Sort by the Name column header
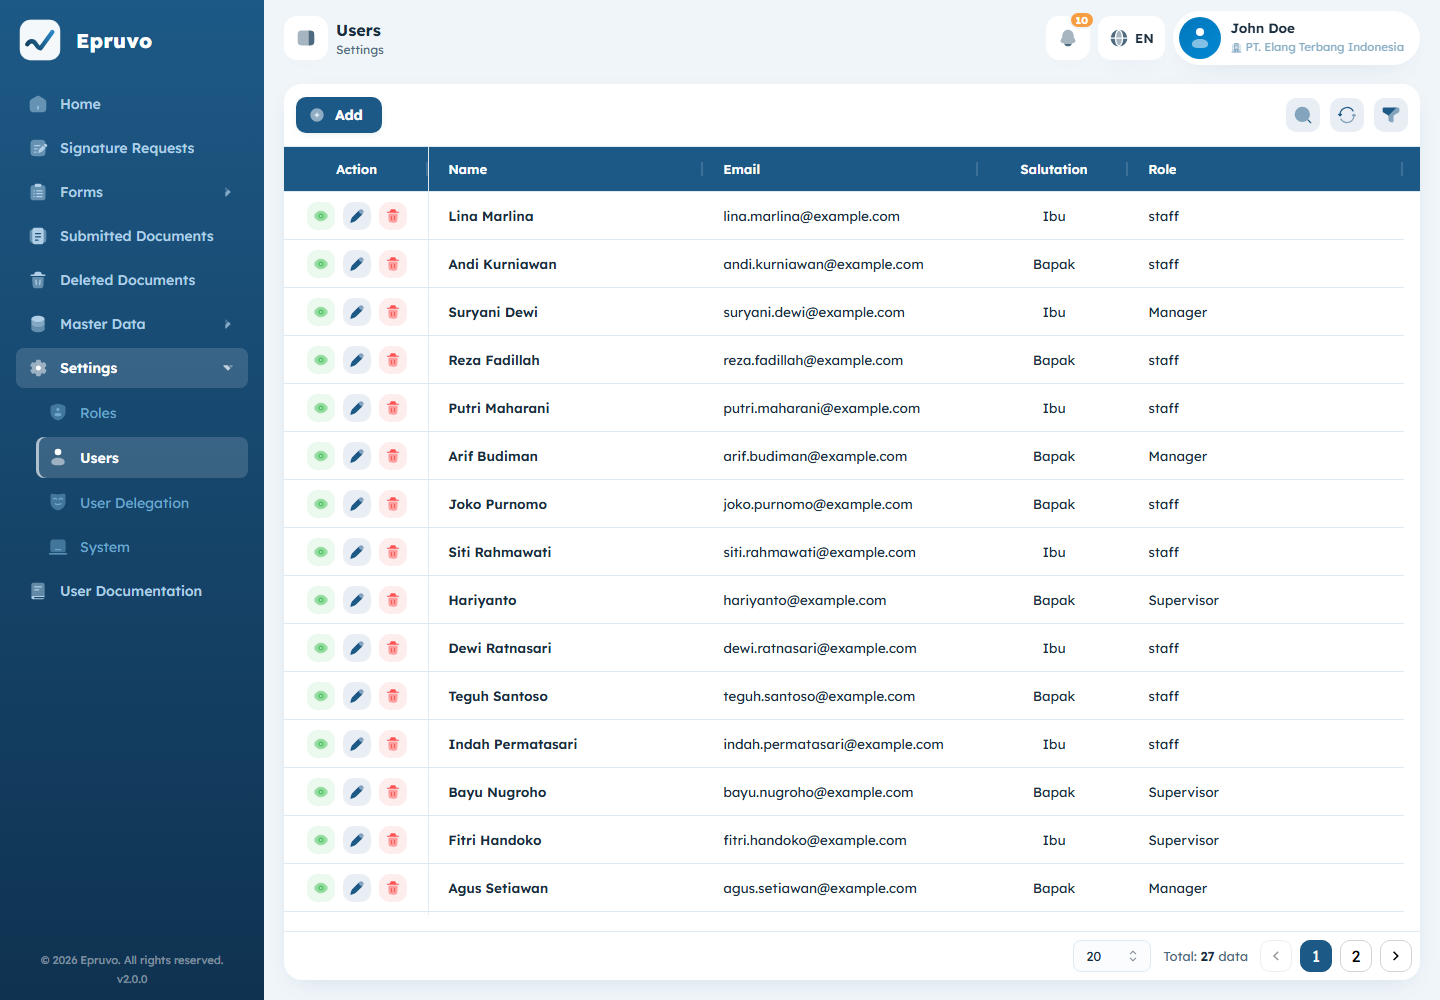Viewport: 1440px width, 1000px height. [565, 169]
